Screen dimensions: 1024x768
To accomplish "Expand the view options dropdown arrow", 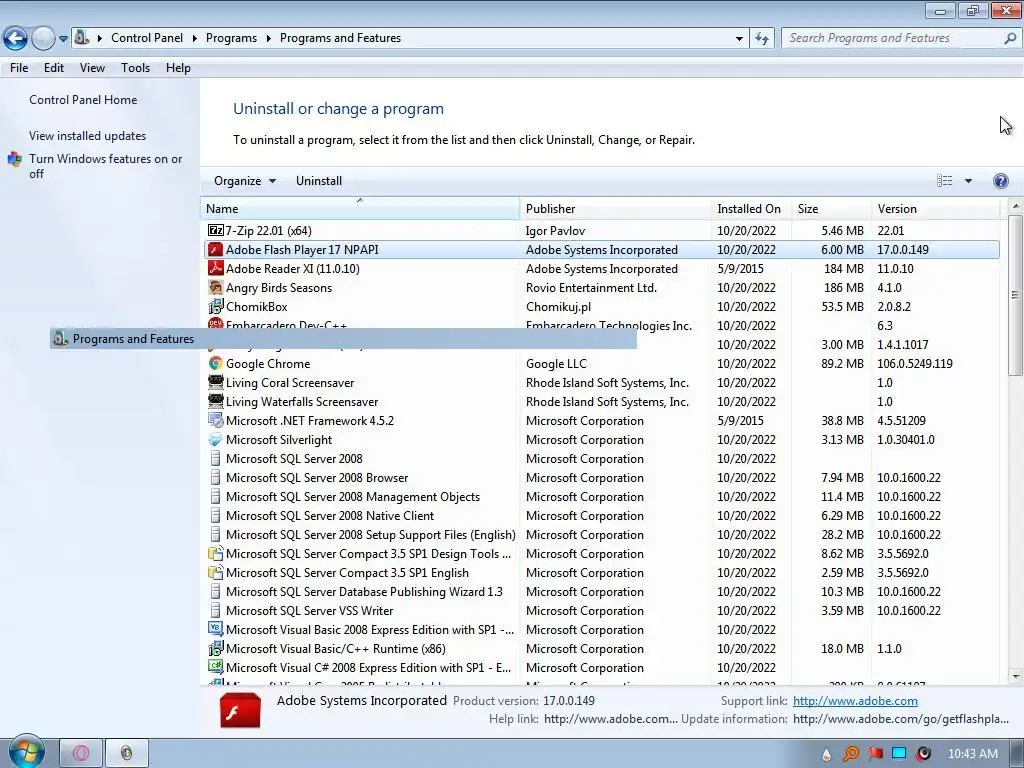I will click(x=968, y=181).
